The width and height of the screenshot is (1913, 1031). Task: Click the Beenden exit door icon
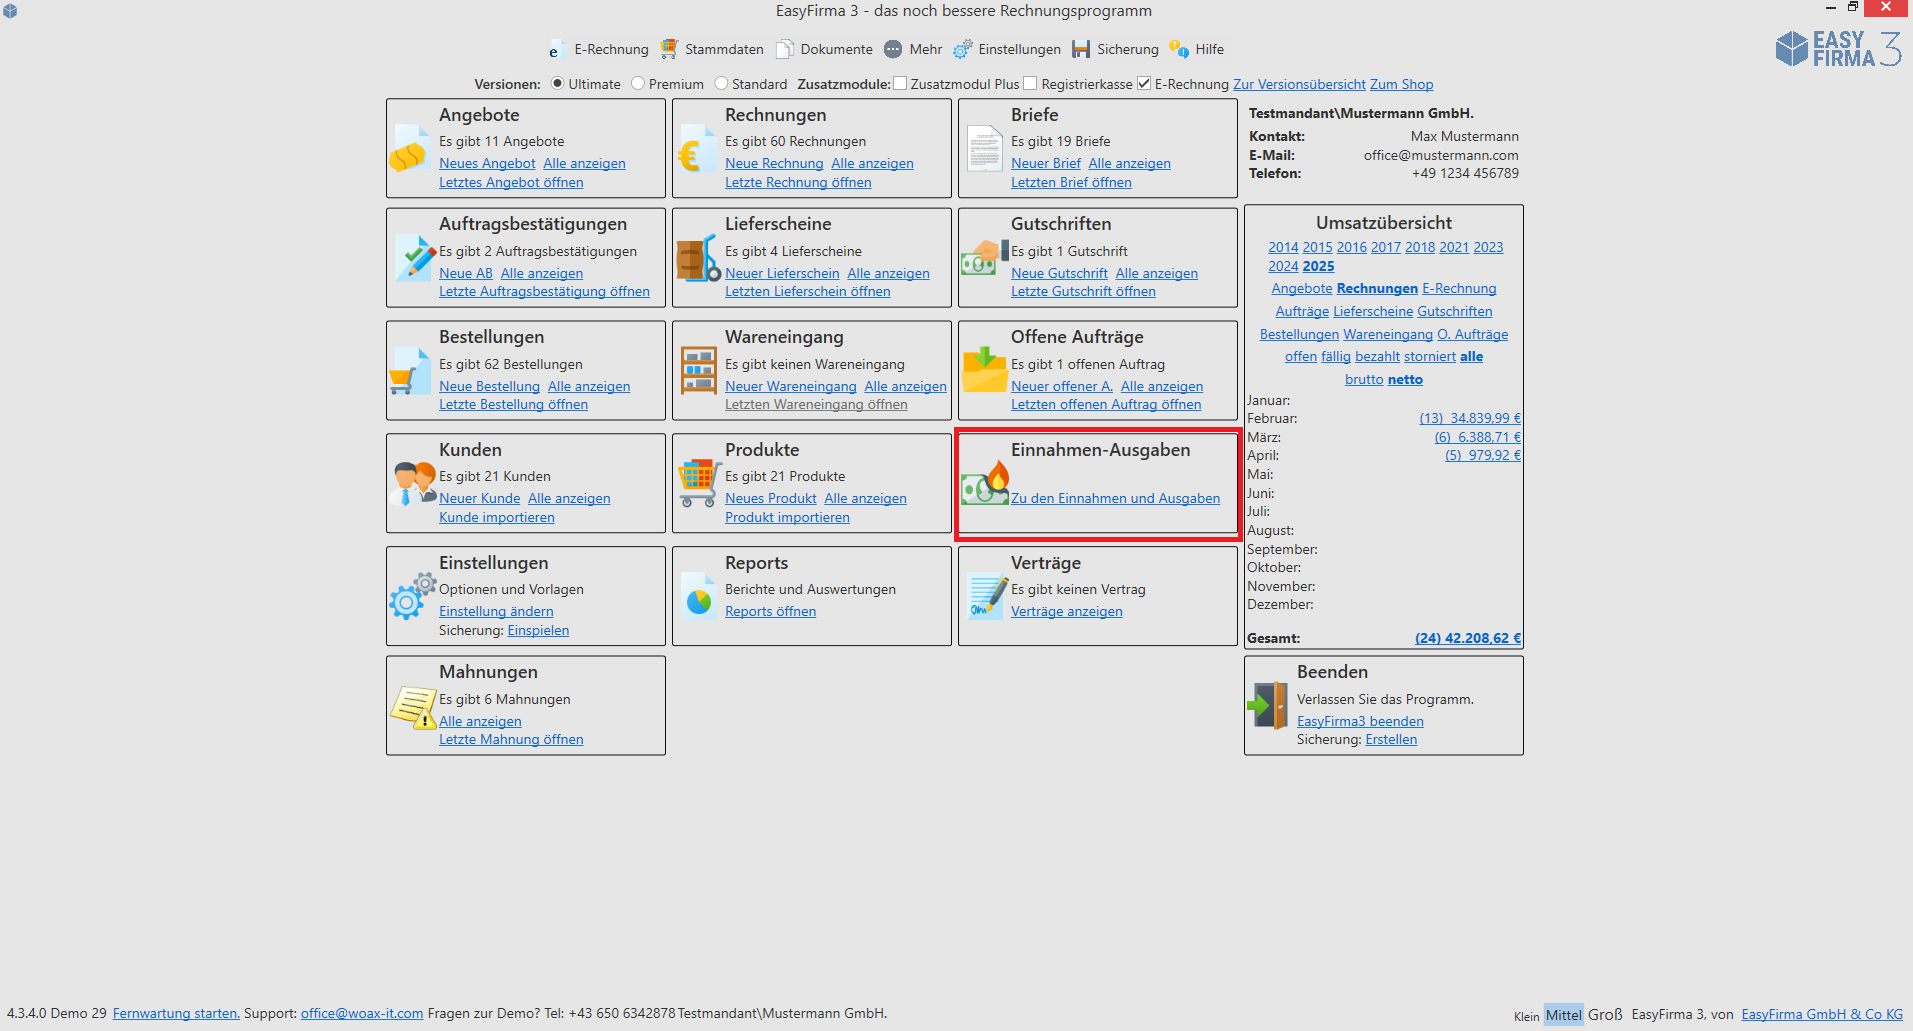1268,706
